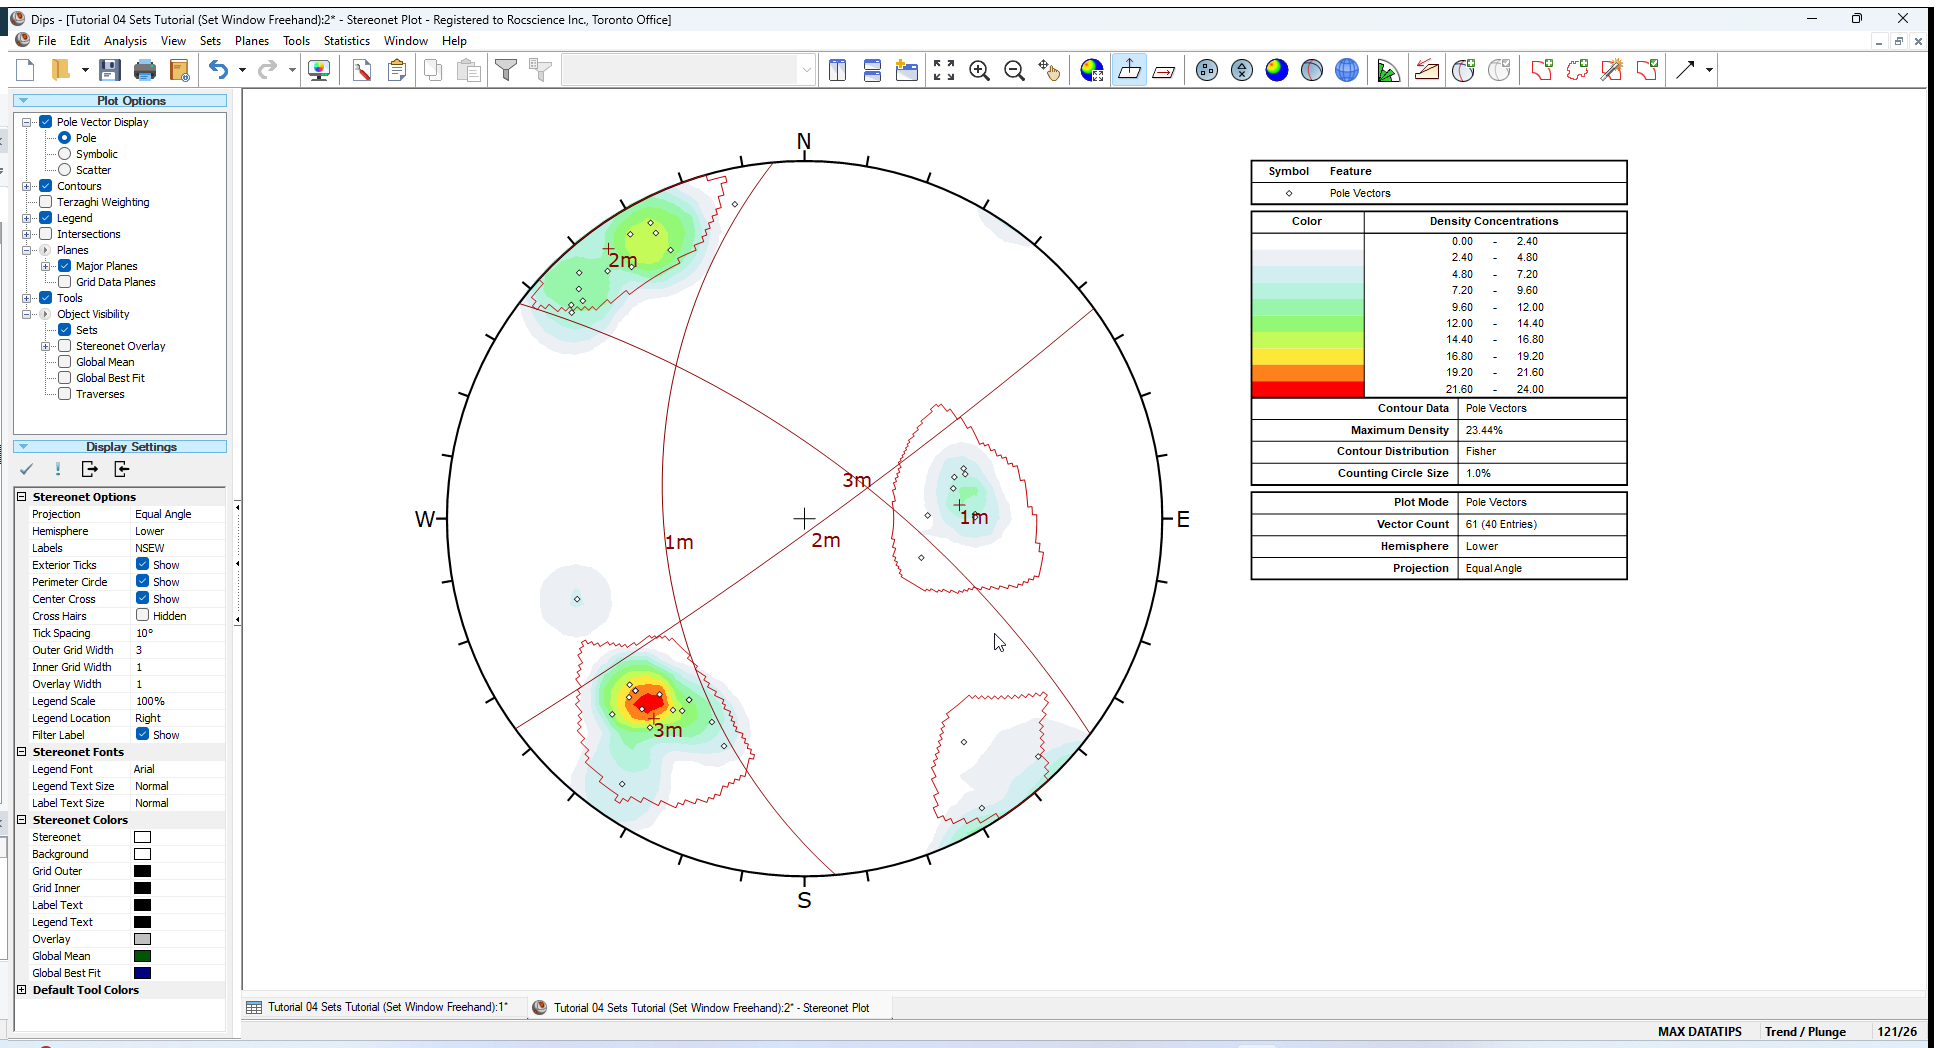Switch to the Contour Plot toolbar icon
This screenshot has width=1936, height=1048.
point(1277,70)
